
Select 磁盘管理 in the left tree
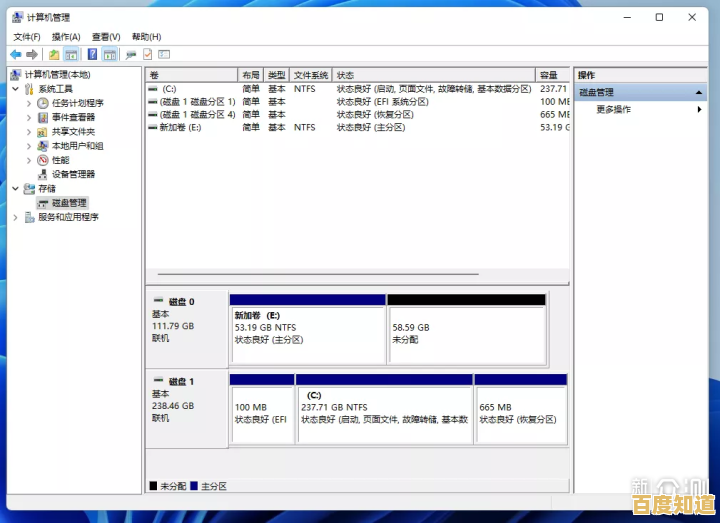pos(69,203)
